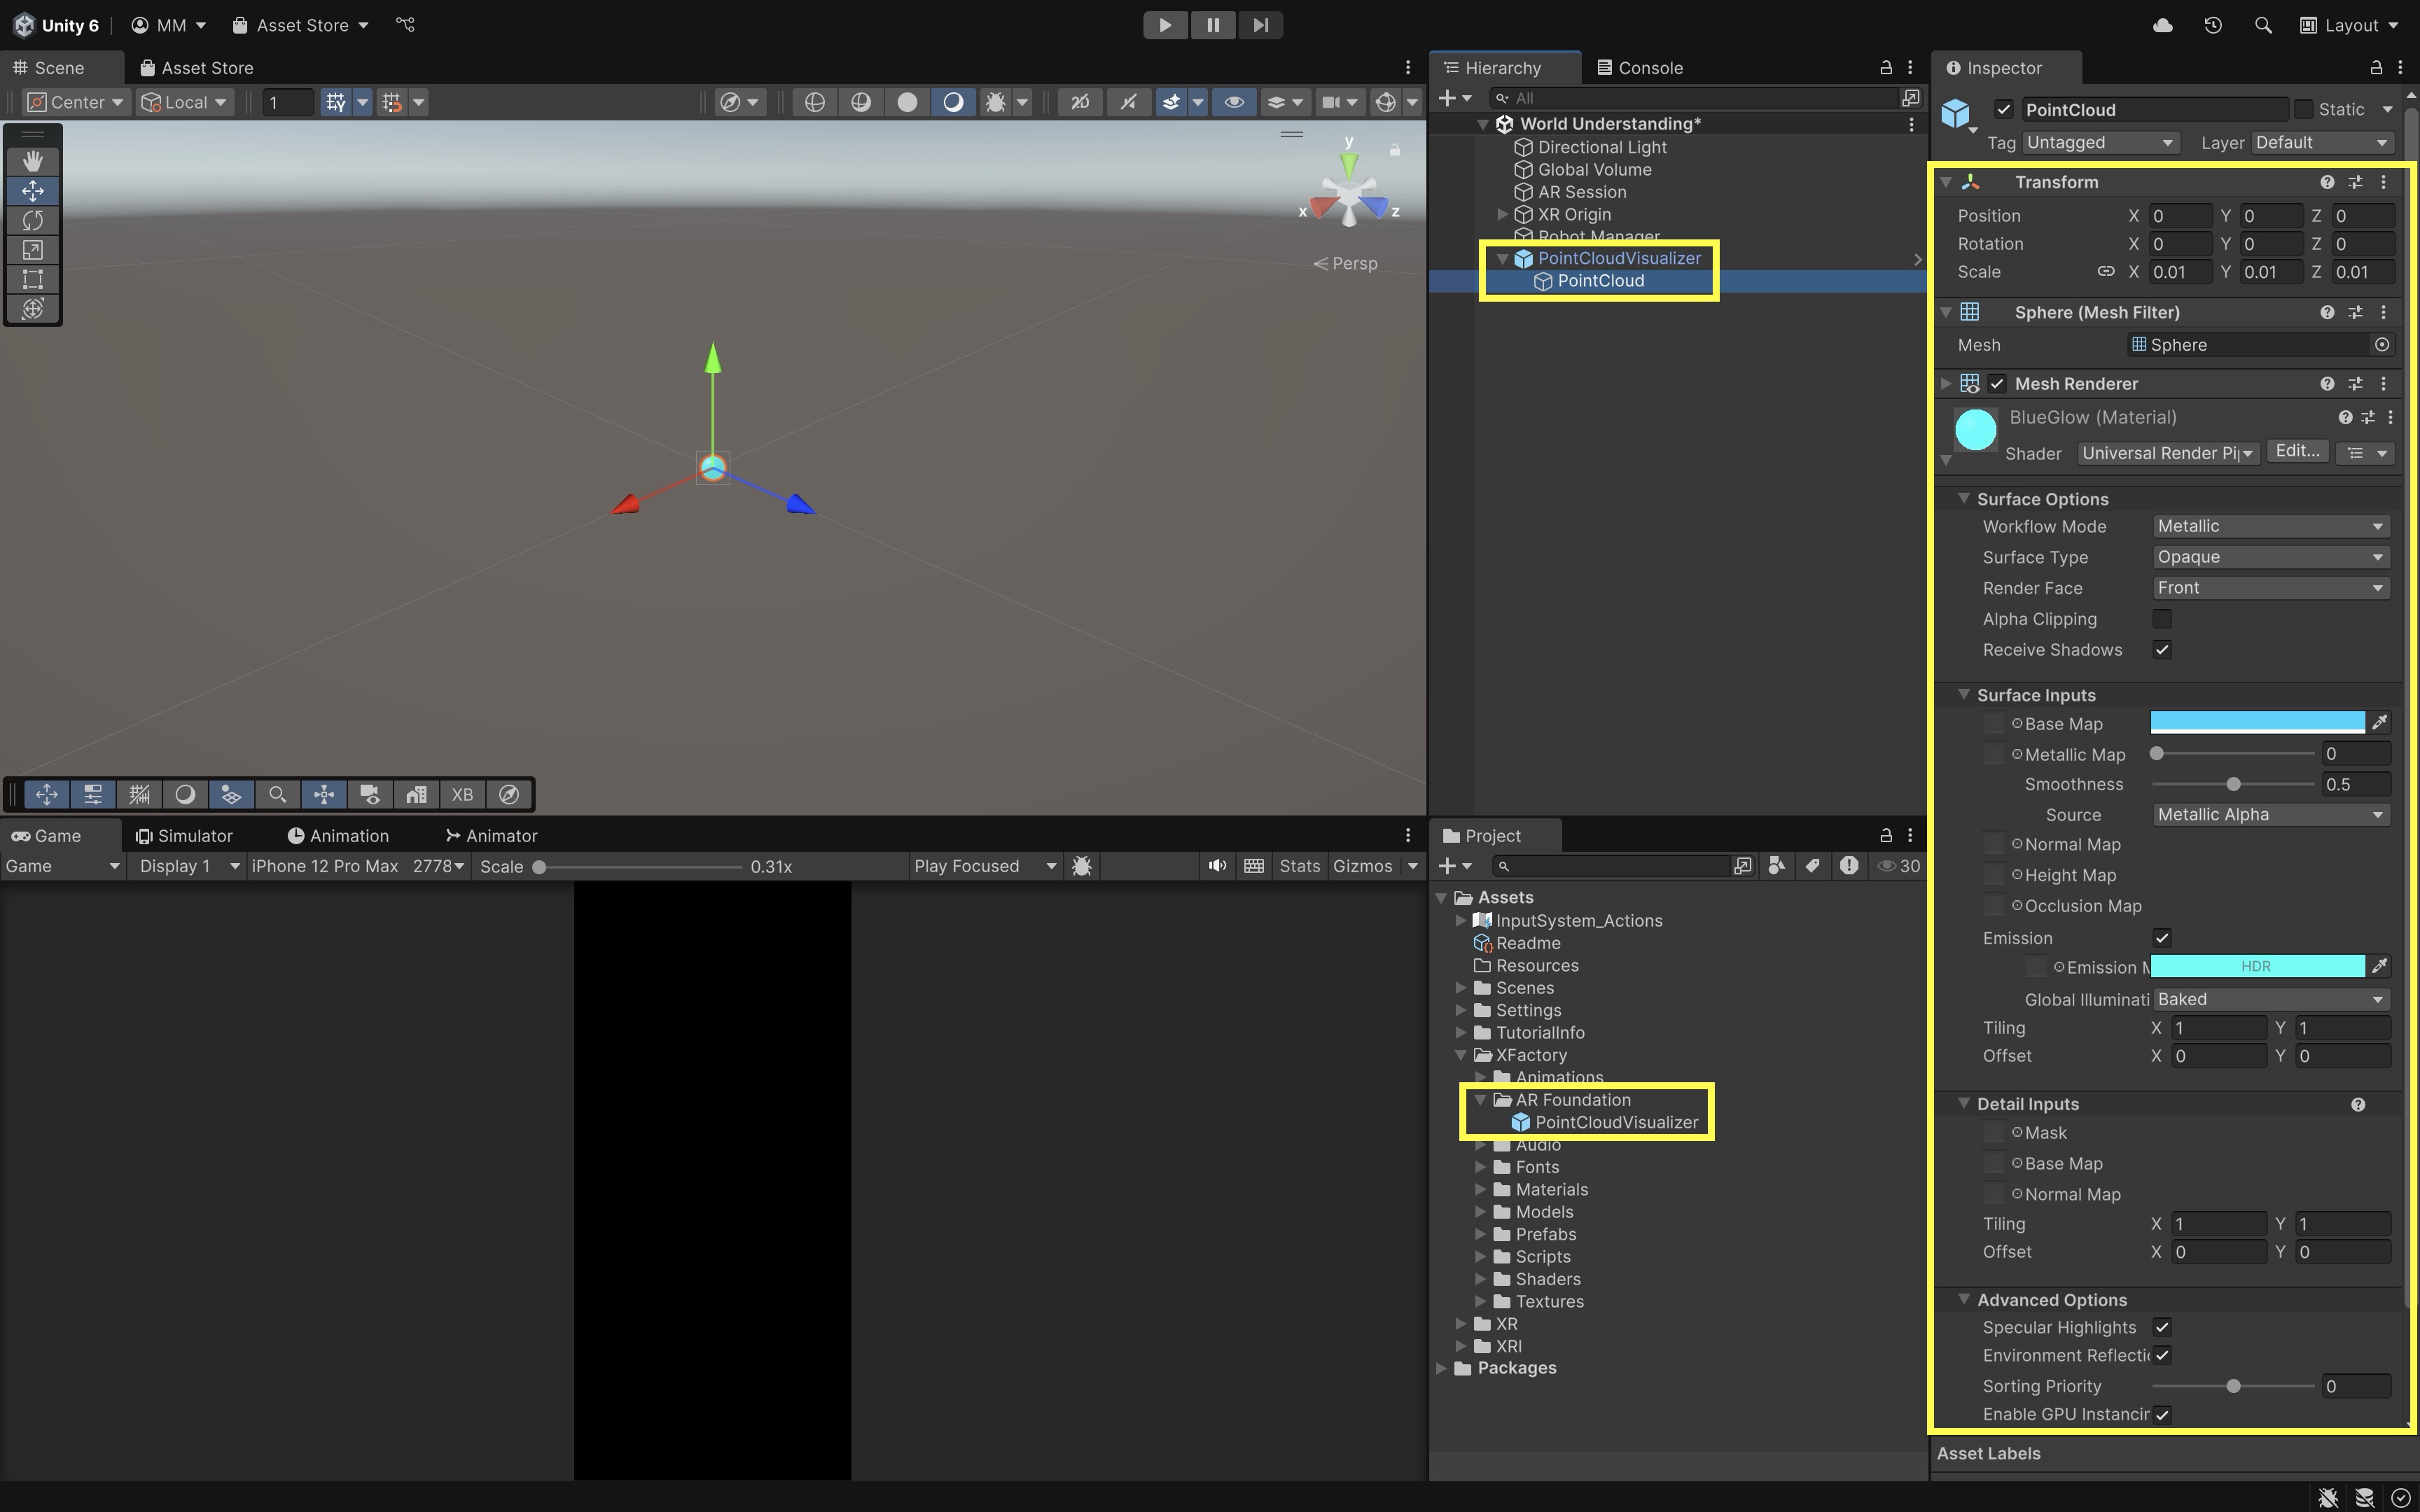Open the Undo History icon

(x=2212, y=25)
